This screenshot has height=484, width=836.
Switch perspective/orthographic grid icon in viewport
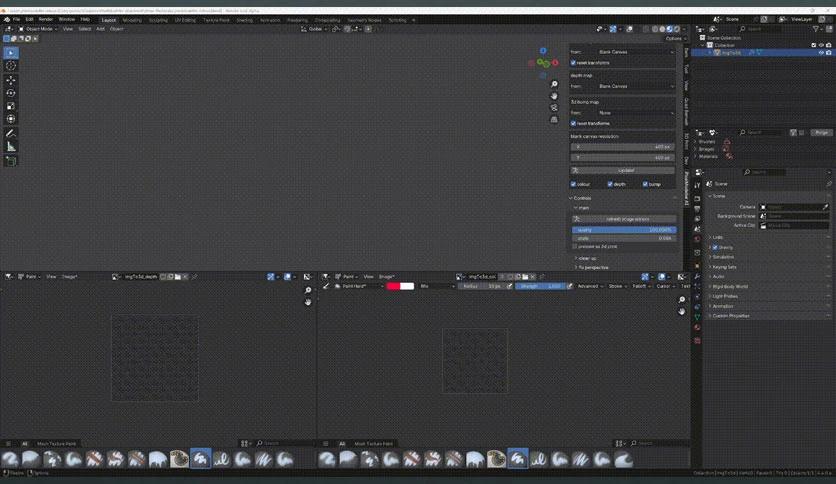[554, 119]
